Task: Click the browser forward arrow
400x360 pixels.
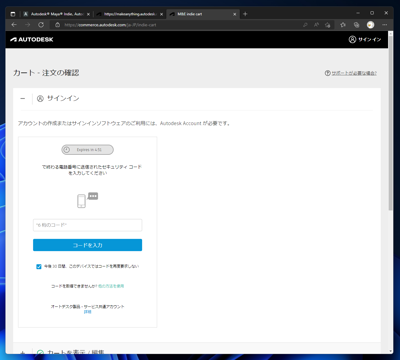Action: 27,25
